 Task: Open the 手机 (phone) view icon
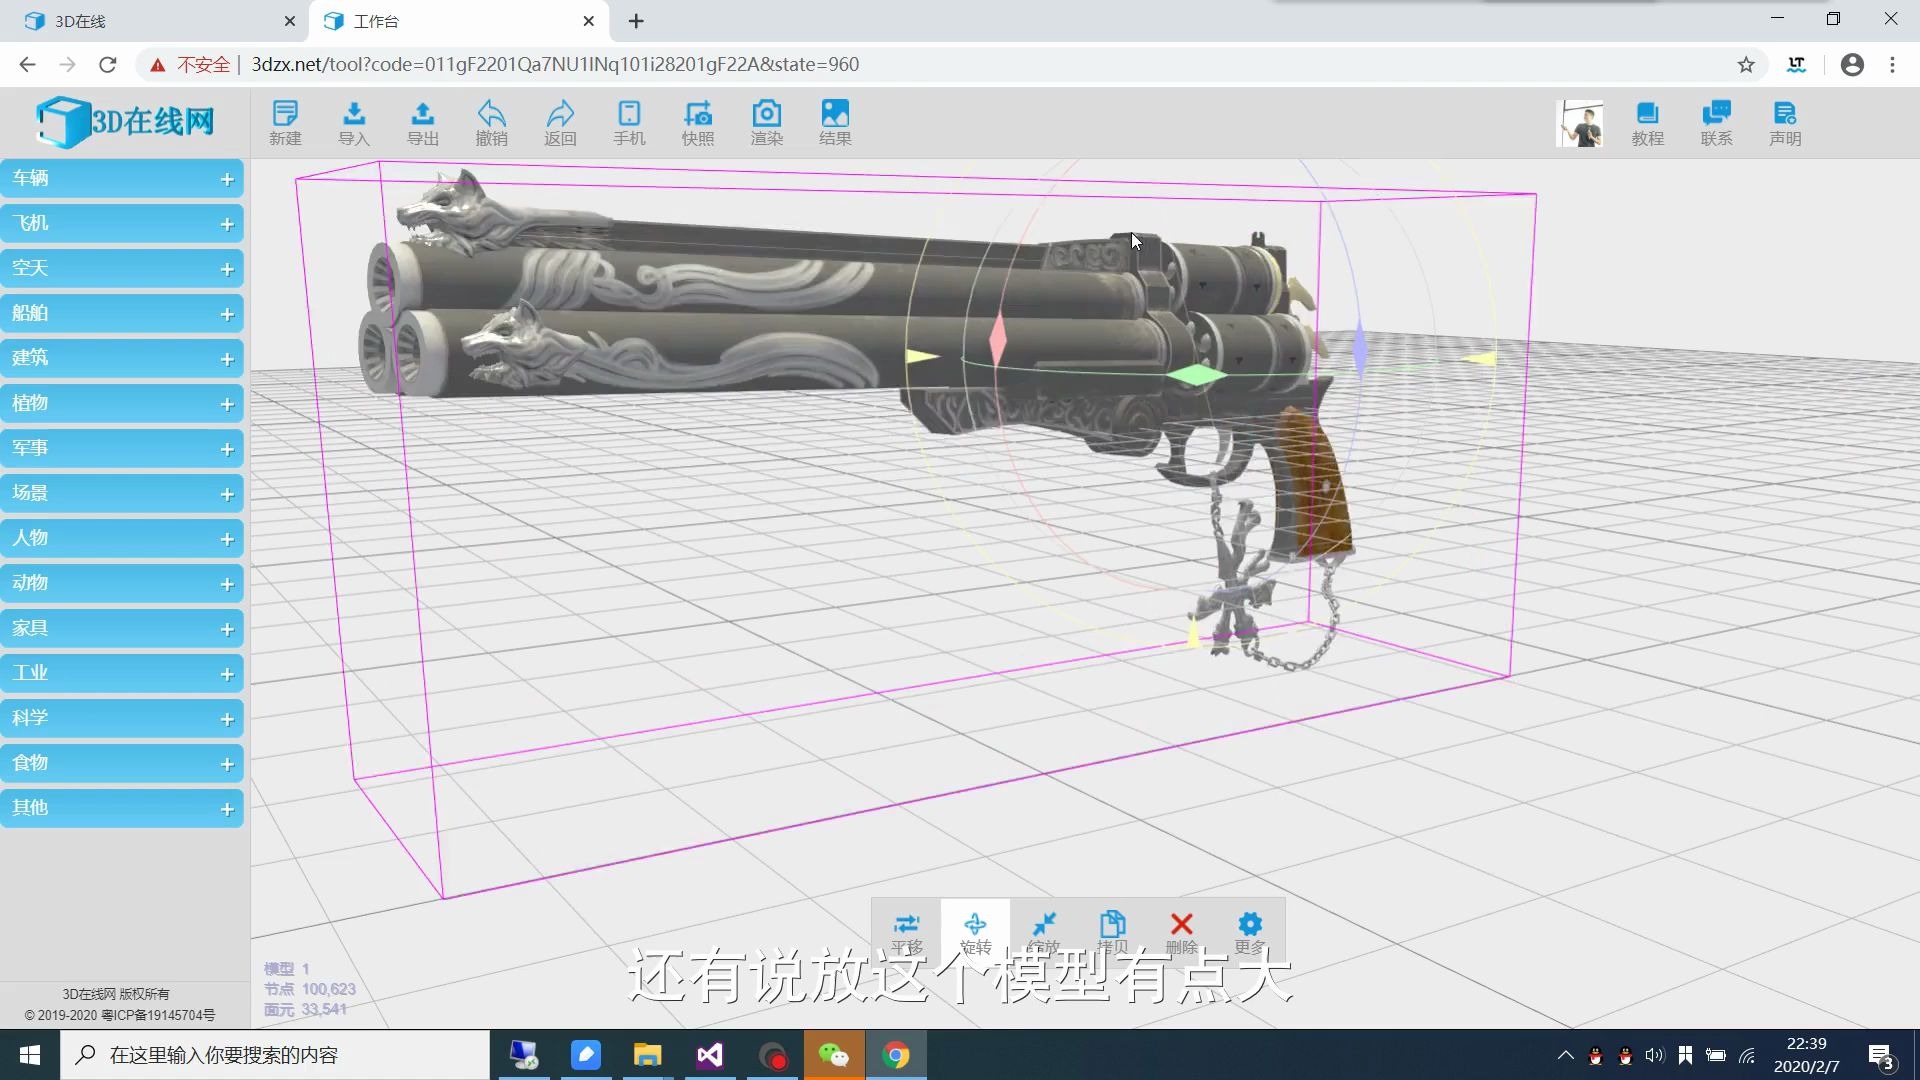click(x=629, y=123)
